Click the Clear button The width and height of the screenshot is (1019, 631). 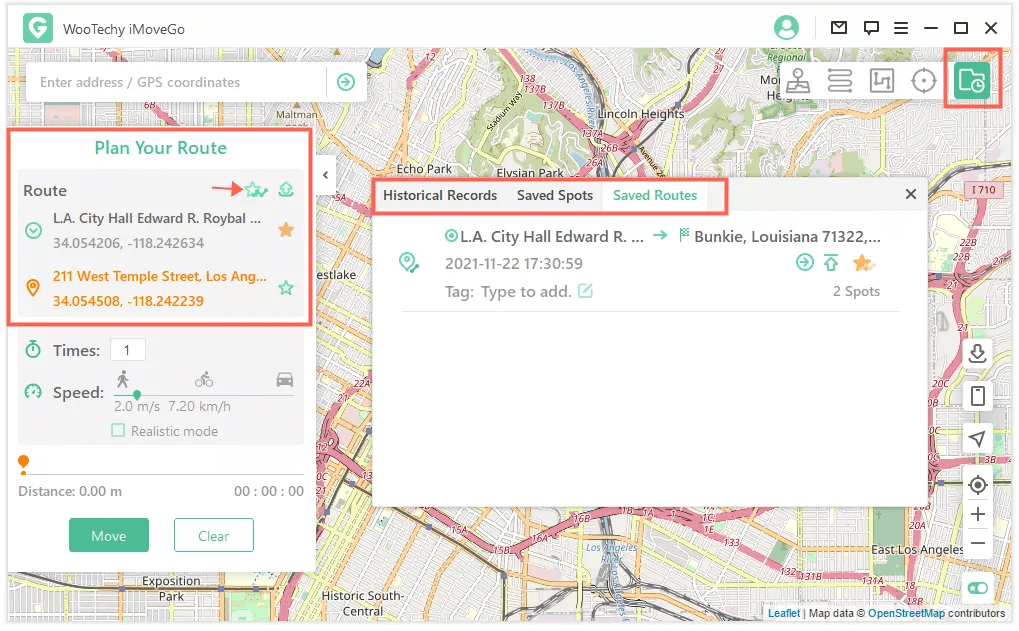click(x=213, y=536)
